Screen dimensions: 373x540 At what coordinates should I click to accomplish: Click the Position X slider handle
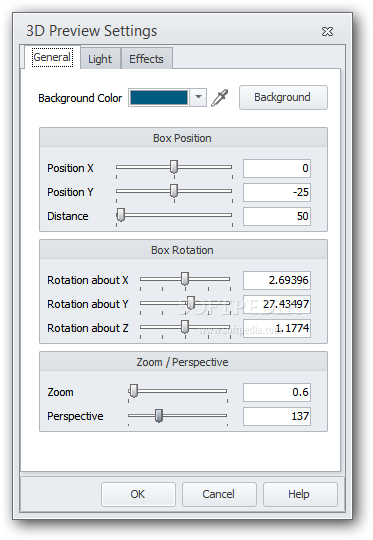click(174, 167)
